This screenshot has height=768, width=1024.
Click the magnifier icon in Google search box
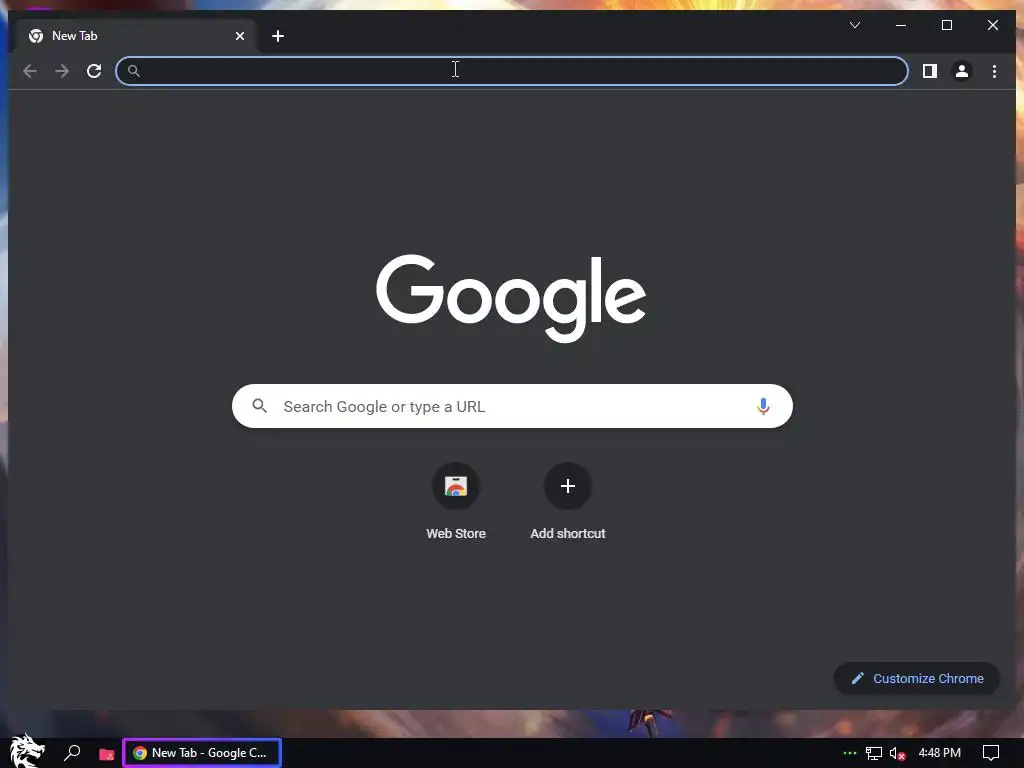coord(259,406)
